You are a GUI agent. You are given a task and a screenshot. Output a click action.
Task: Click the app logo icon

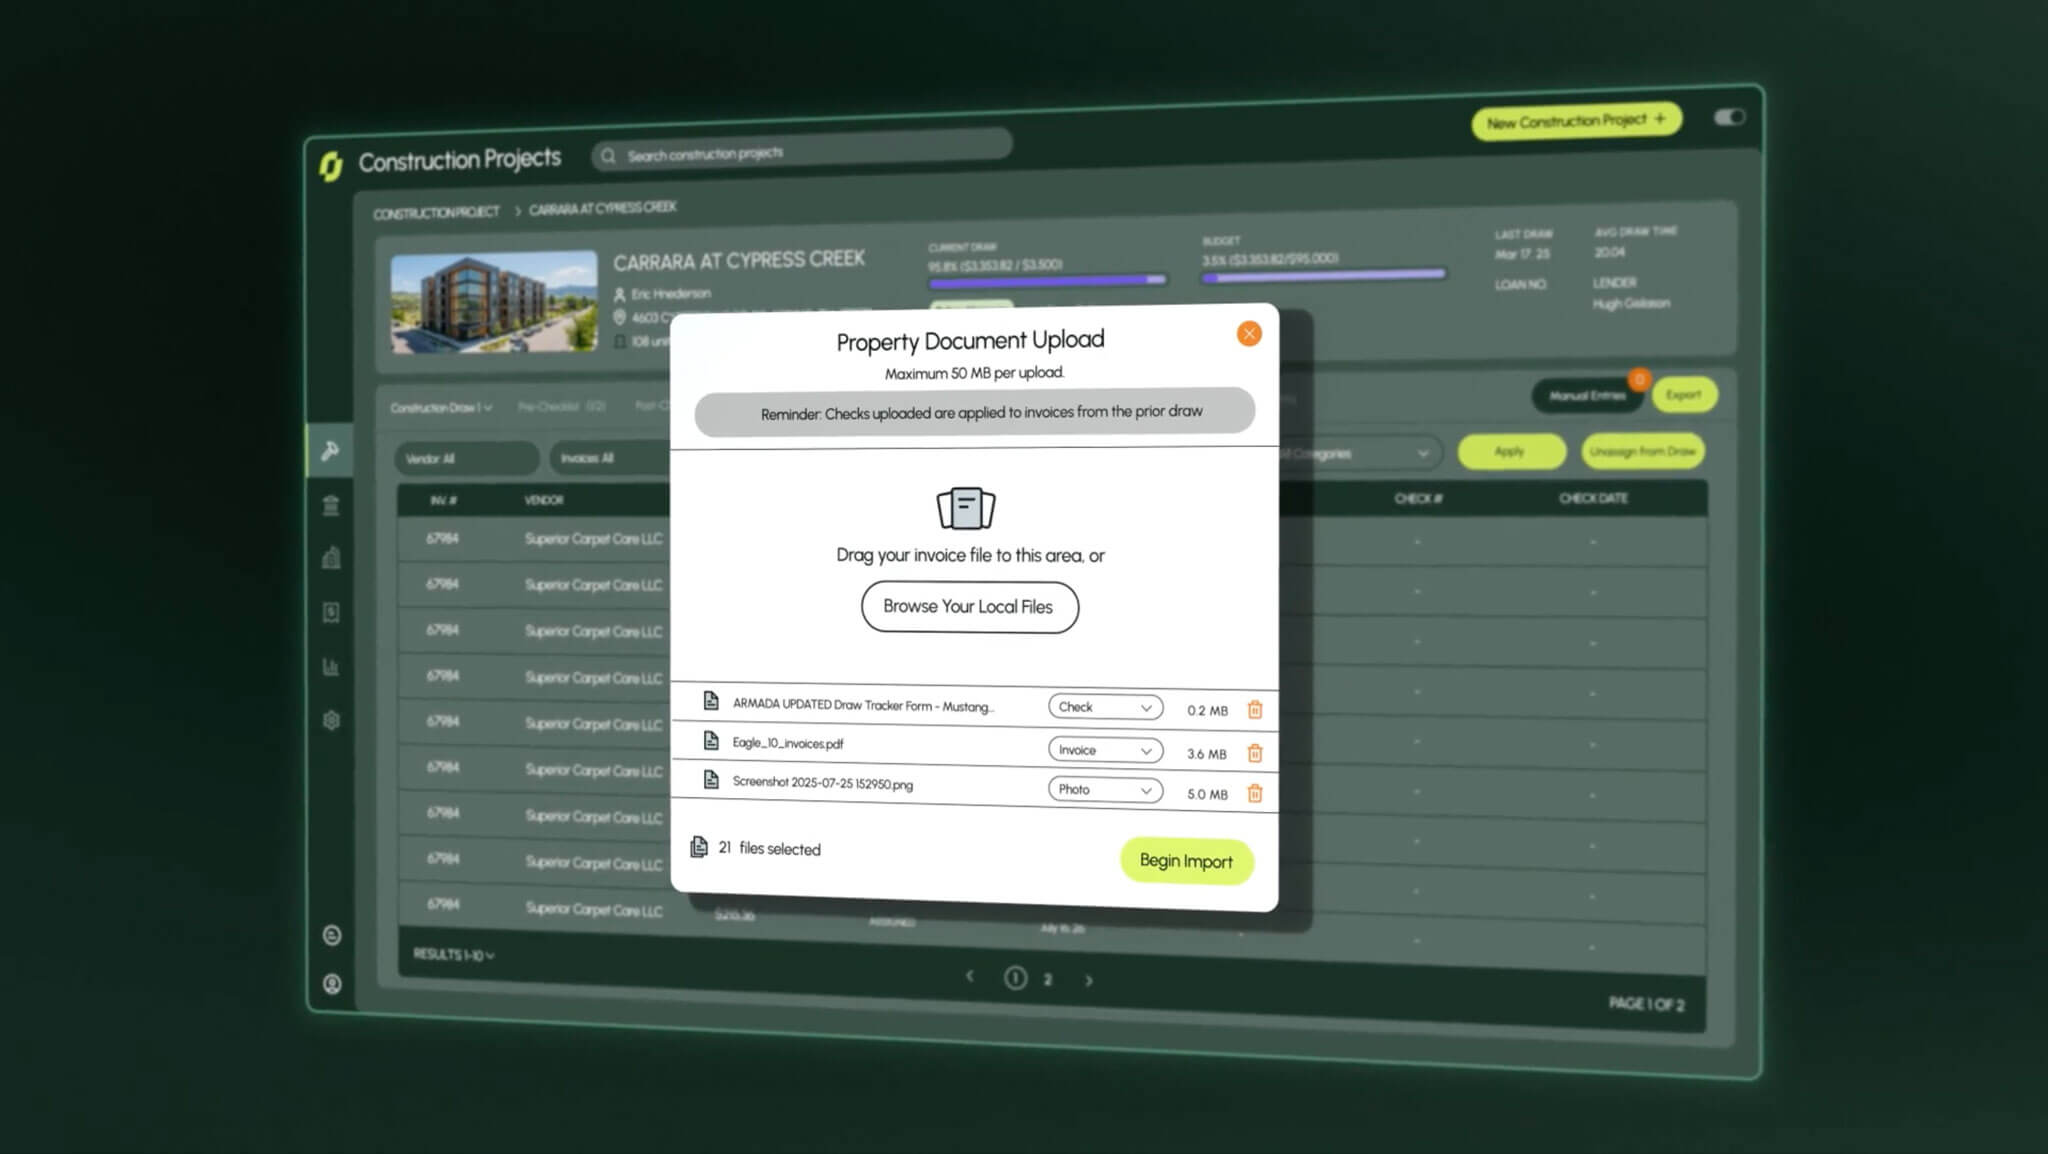click(331, 166)
